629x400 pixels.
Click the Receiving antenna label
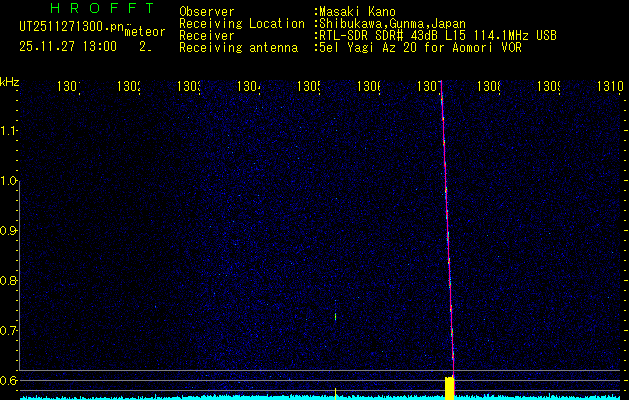pyautogui.click(x=237, y=47)
